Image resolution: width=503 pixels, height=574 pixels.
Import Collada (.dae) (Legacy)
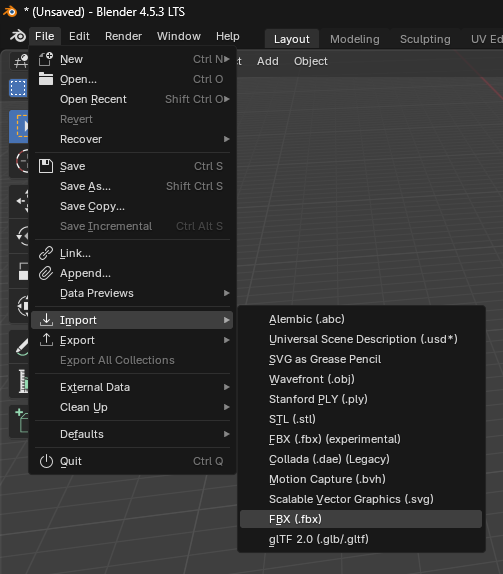361,459
